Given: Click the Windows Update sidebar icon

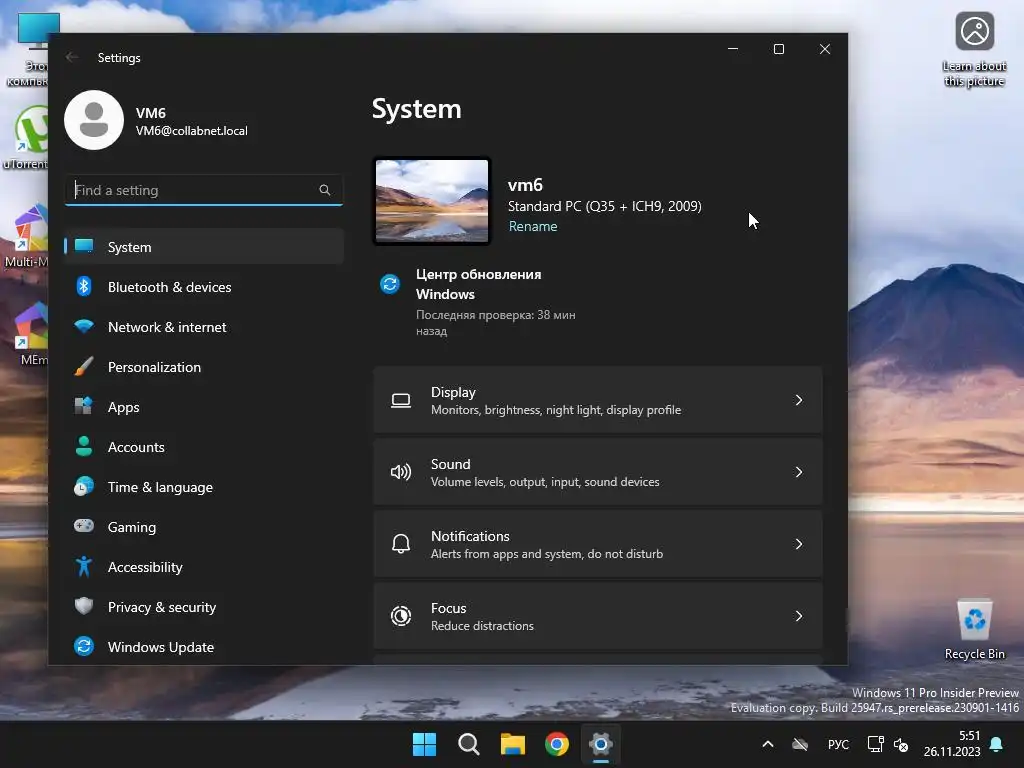Looking at the screenshot, I should click(84, 646).
